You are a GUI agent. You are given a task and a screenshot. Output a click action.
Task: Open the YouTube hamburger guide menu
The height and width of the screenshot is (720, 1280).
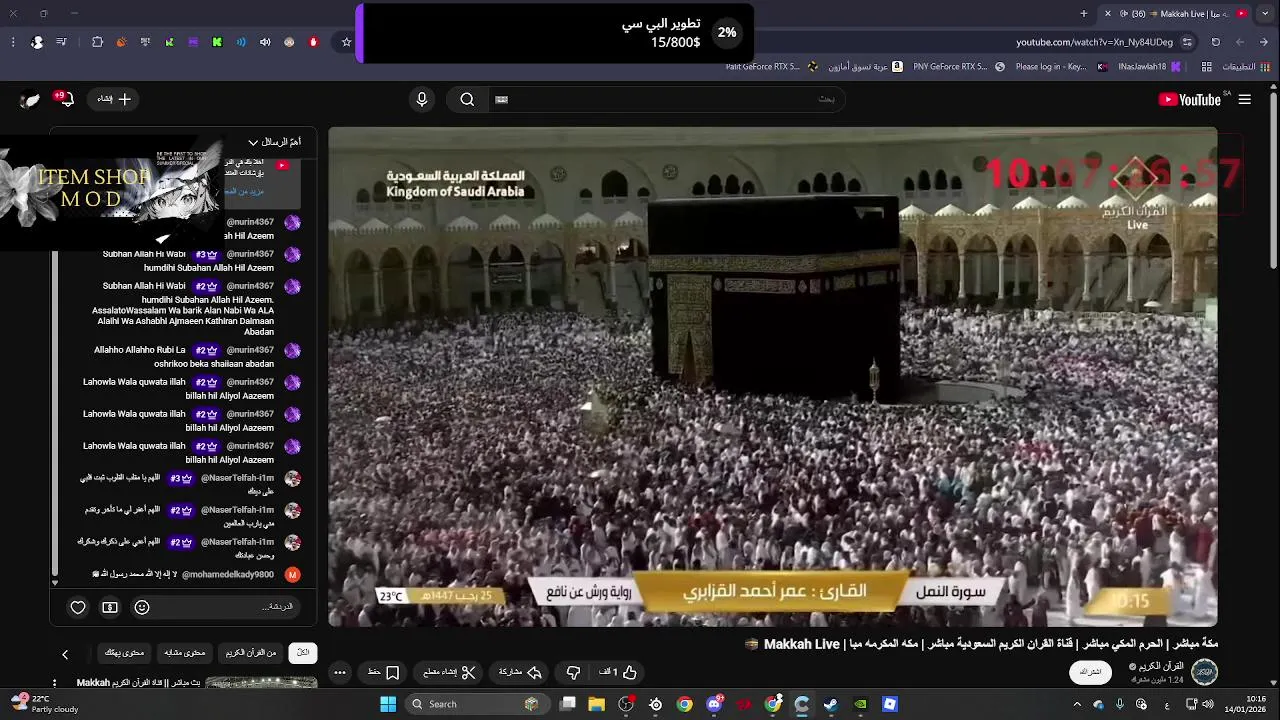click(x=1244, y=99)
